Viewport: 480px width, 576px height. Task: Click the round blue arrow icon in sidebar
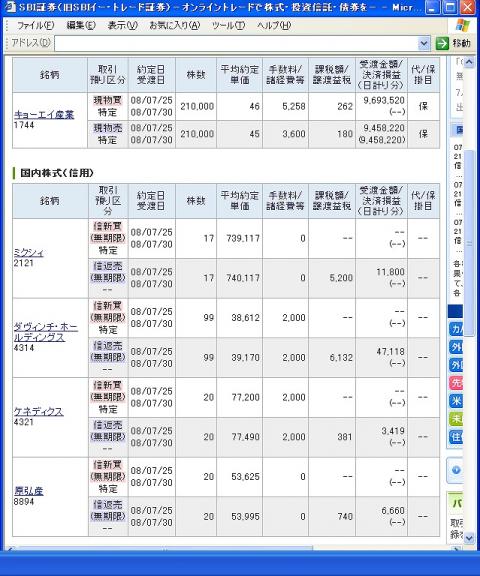(x=456, y=470)
